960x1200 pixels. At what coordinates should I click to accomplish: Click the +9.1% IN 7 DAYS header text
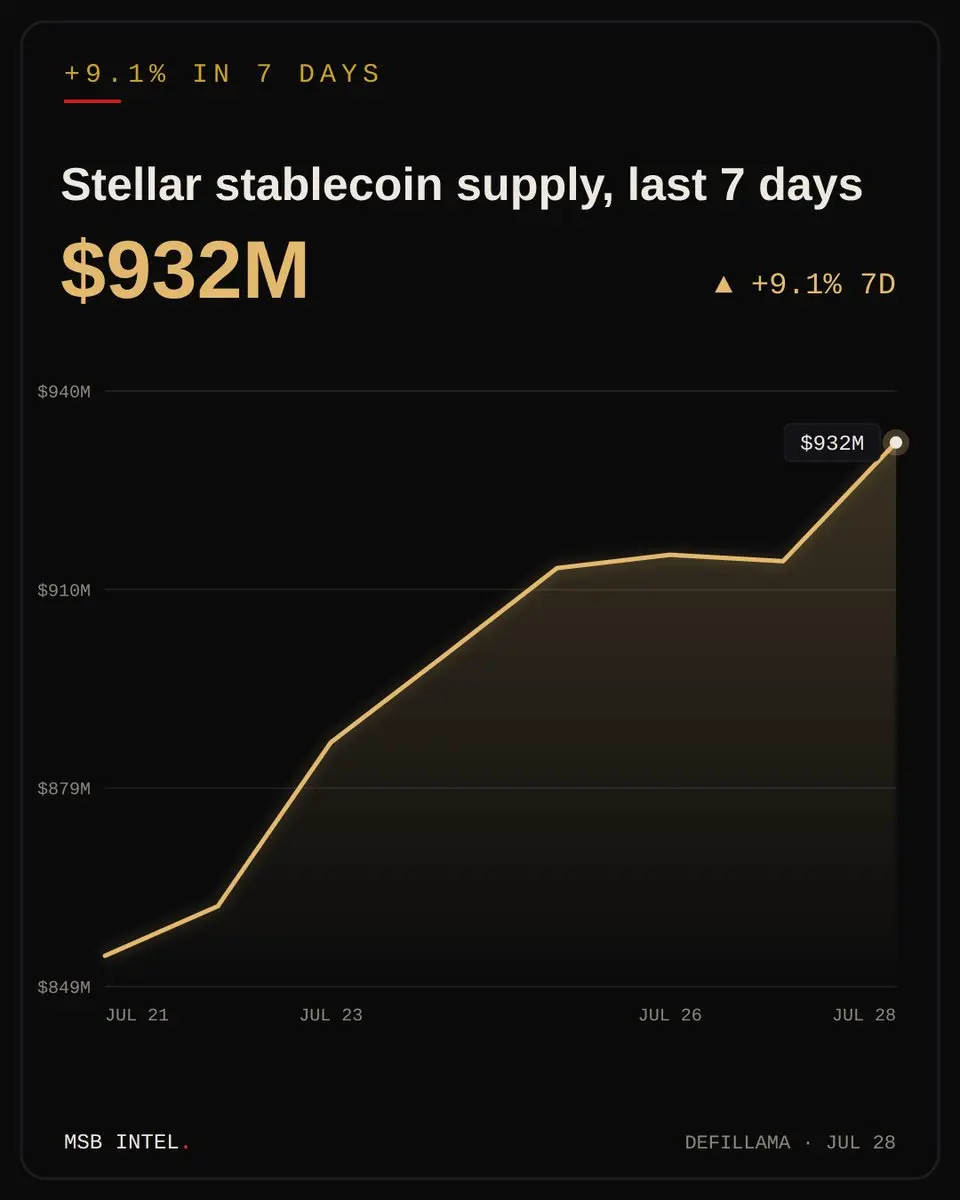(x=222, y=74)
